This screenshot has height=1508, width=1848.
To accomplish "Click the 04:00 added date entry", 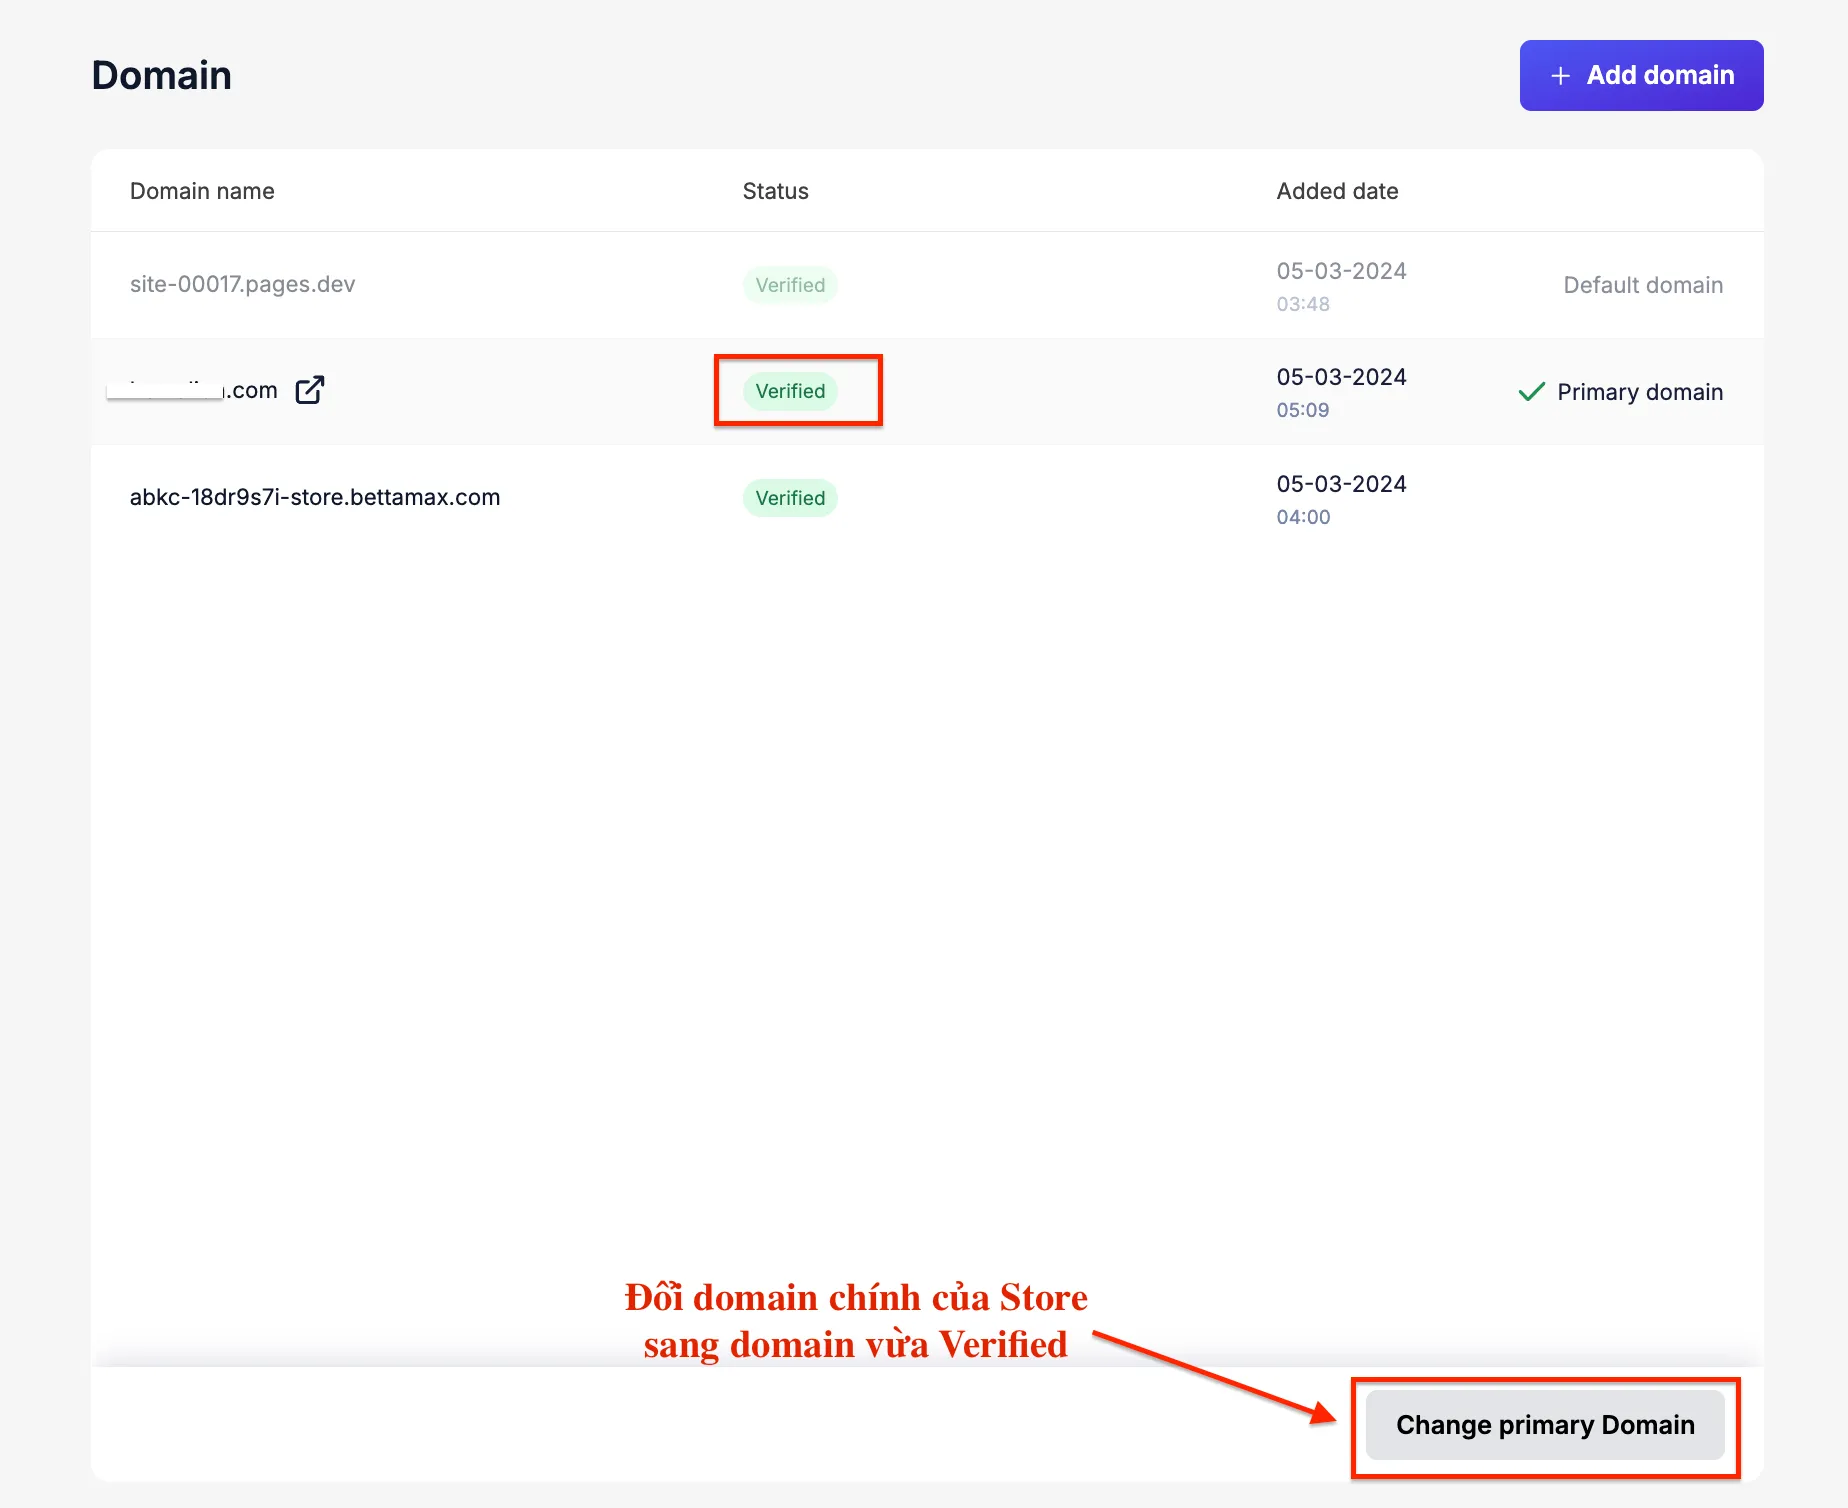I will [1303, 517].
